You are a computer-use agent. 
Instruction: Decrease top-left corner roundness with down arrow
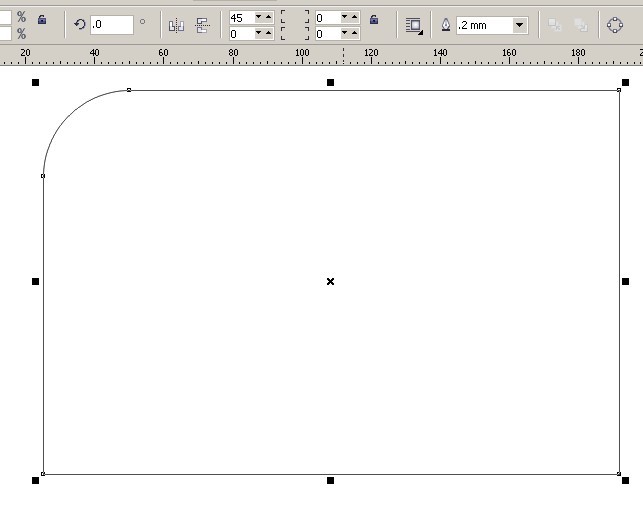coord(259,17)
